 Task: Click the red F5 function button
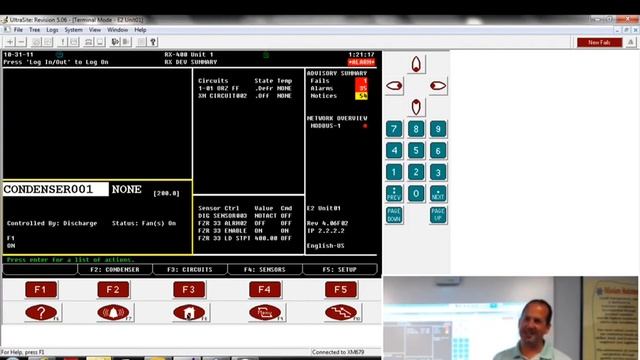click(341, 290)
